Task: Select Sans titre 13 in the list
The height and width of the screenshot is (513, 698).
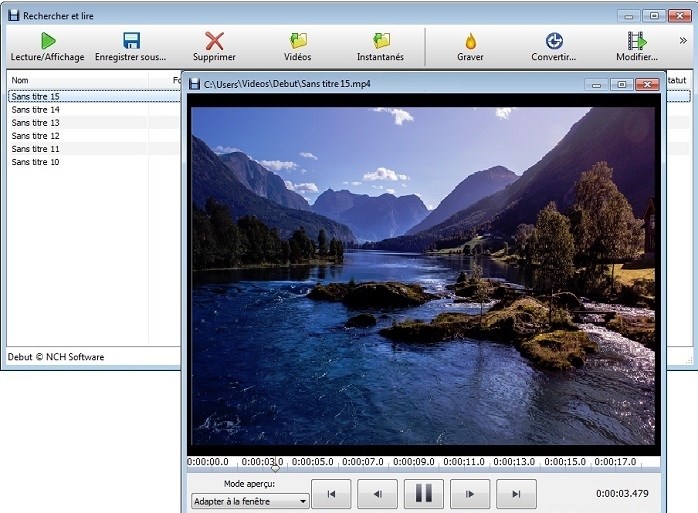Action: click(x=36, y=122)
